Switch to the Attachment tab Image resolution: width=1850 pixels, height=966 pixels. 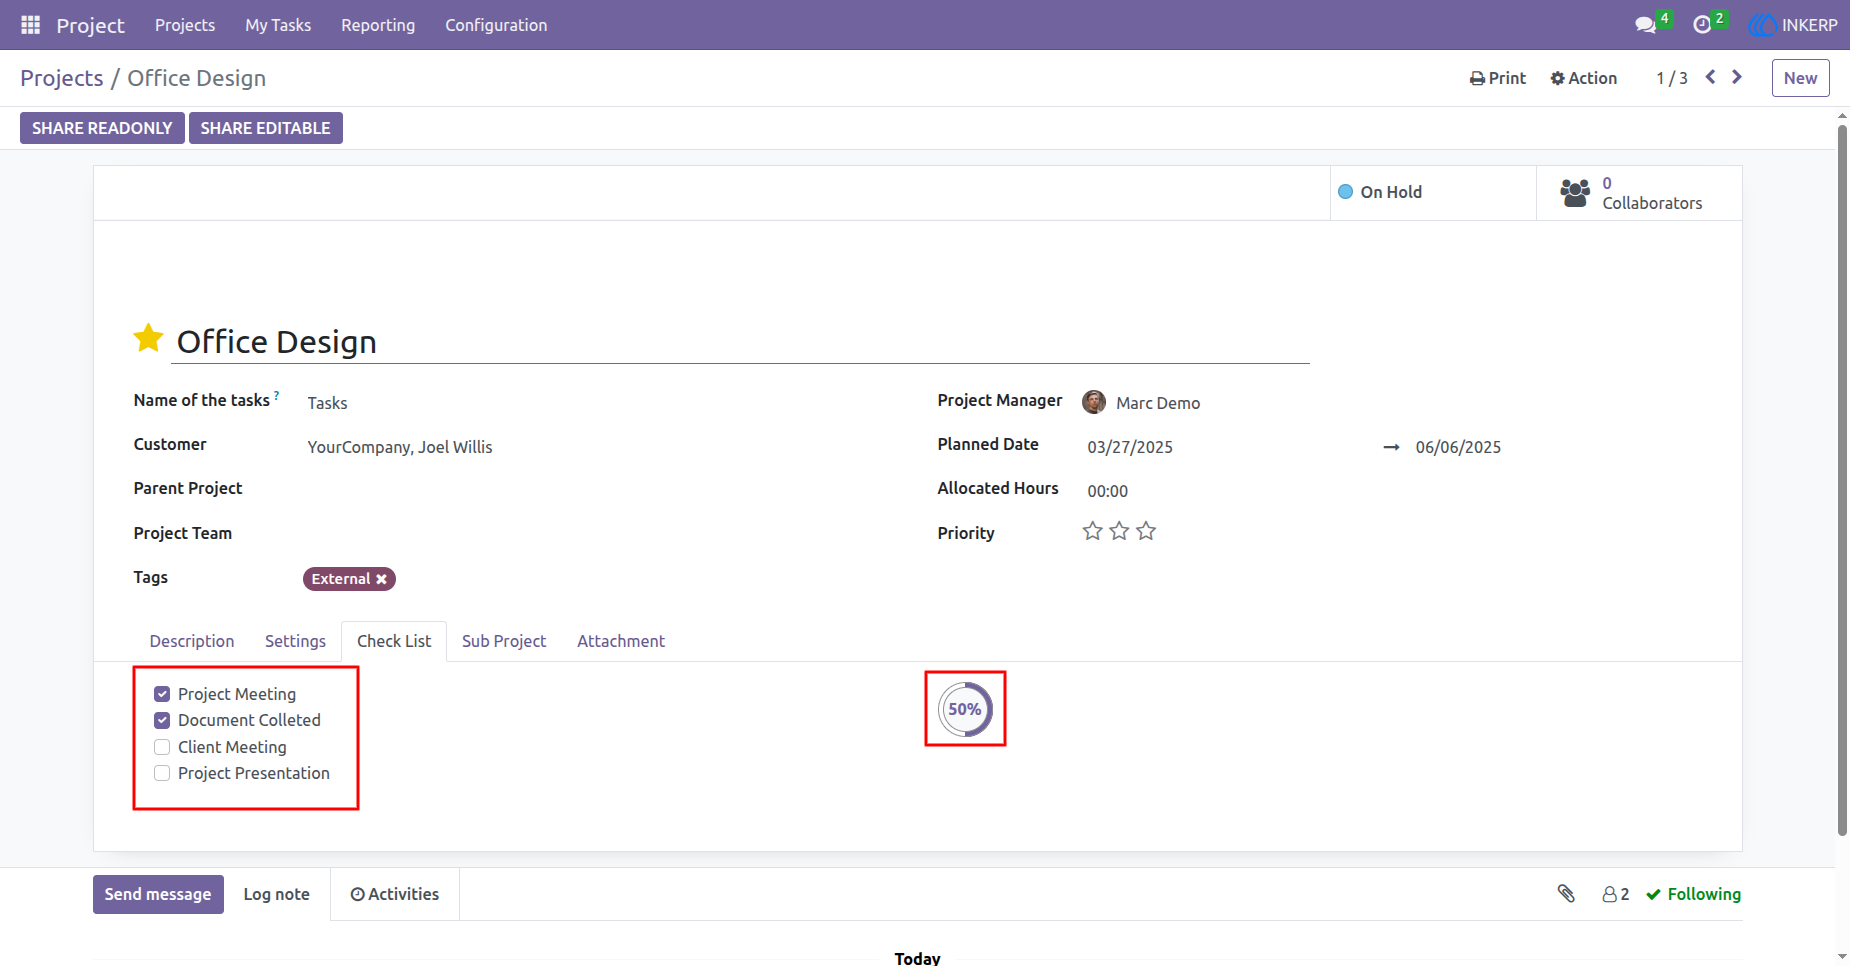coord(621,641)
